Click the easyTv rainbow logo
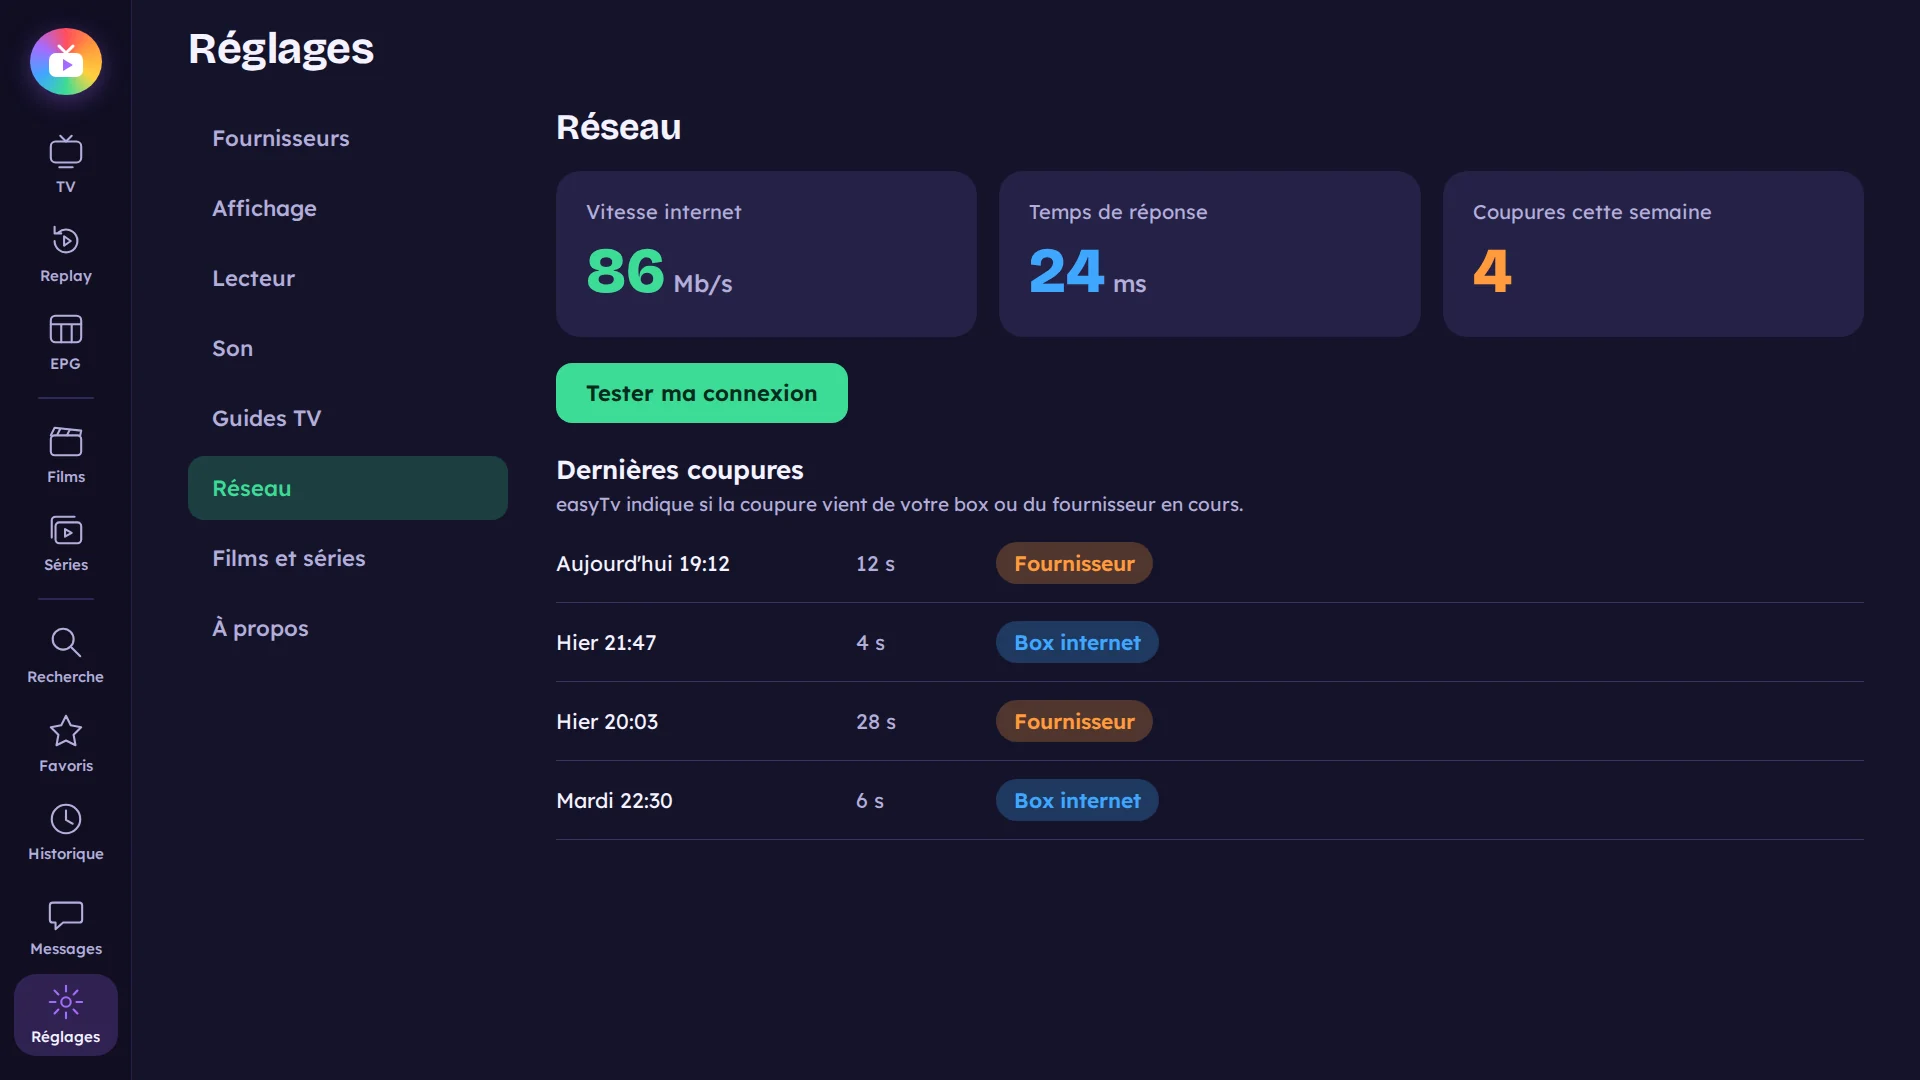The image size is (1920, 1080). (66, 62)
